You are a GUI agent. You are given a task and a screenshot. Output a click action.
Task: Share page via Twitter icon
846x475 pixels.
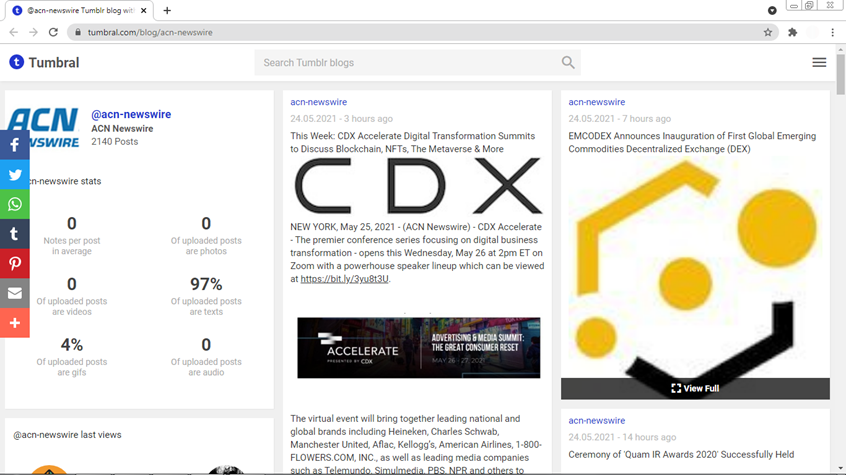pyautogui.click(x=15, y=174)
